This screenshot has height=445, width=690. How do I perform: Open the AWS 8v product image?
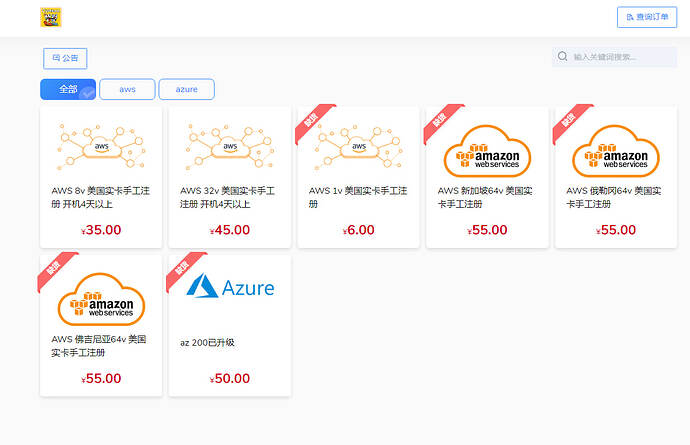point(101,147)
